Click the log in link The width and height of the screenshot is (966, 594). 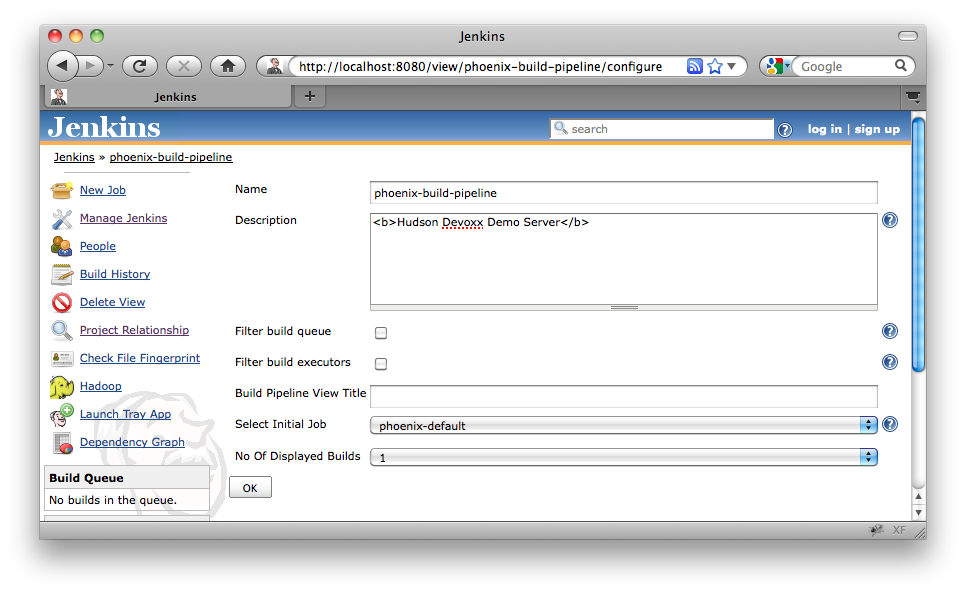click(824, 129)
